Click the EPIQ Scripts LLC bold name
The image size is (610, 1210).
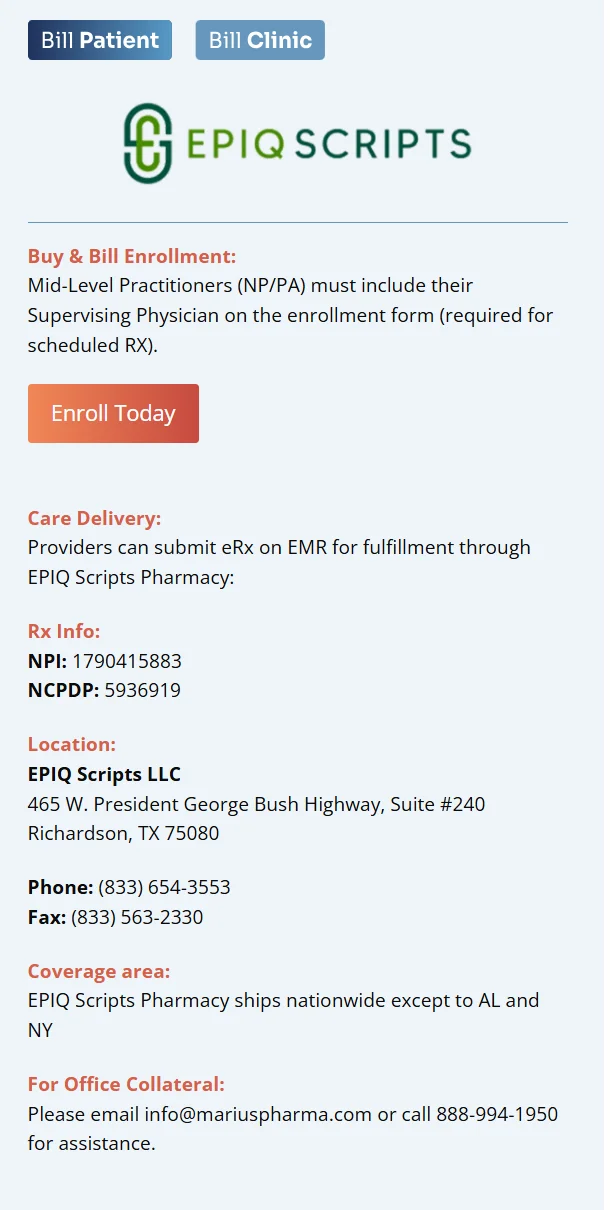pyautogui.click(x=104, y=775)
